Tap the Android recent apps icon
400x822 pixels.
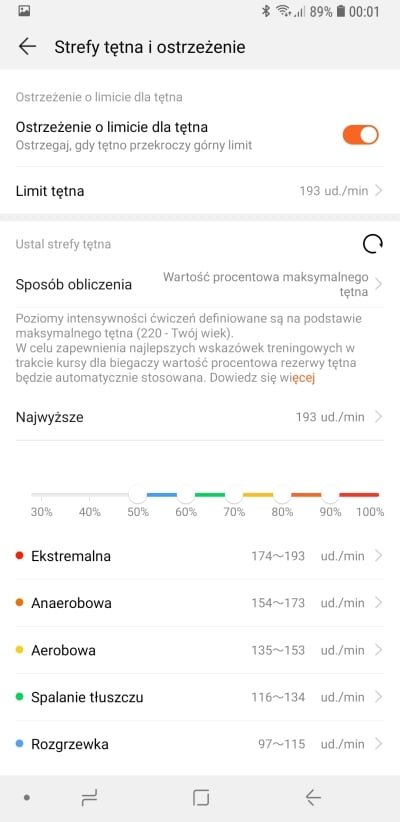(90, 798)
